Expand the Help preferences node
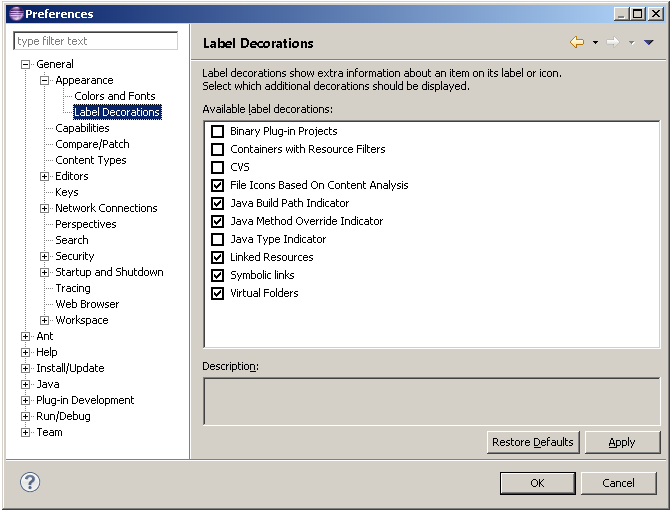This screenshot has height=512, width=672. click(x=26, y=352)
